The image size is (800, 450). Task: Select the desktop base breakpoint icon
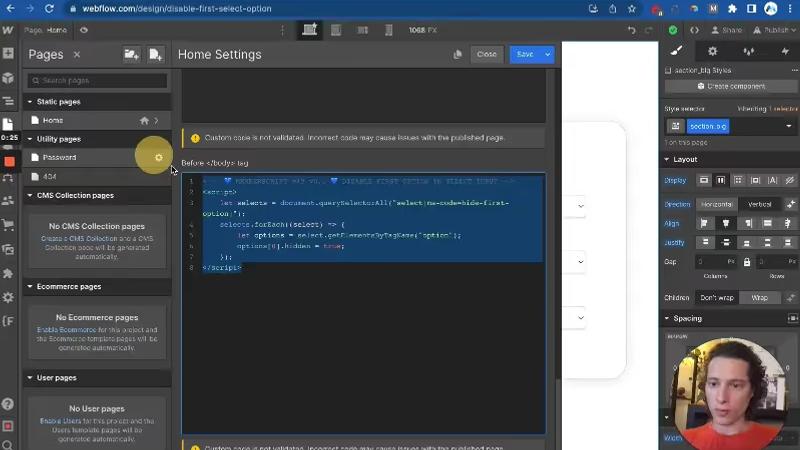pos(310,30)
